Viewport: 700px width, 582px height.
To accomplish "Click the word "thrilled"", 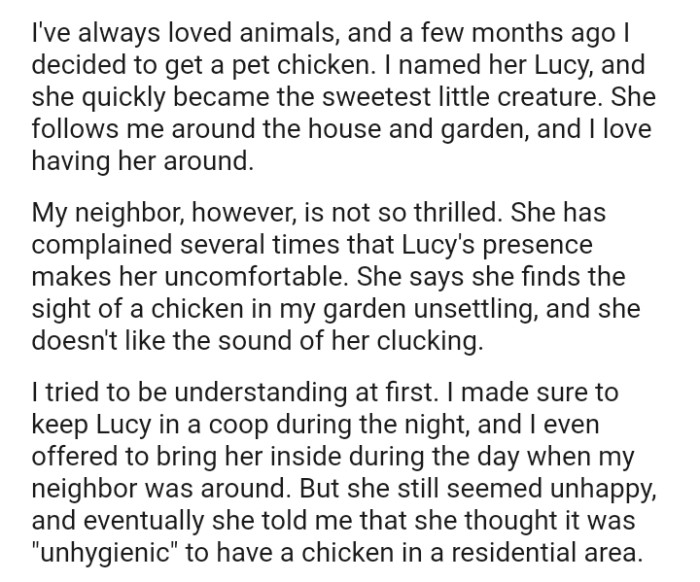I will (455, 212).
